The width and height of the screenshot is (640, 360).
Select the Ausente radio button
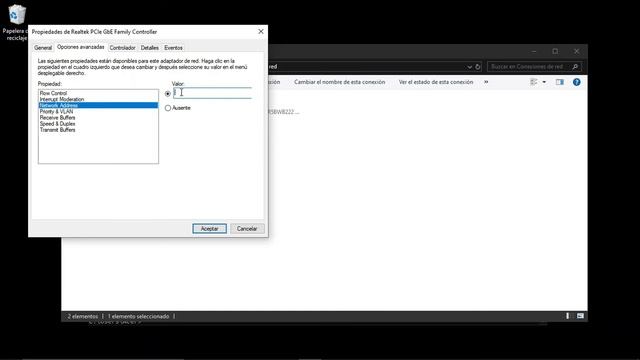point(168,108)
